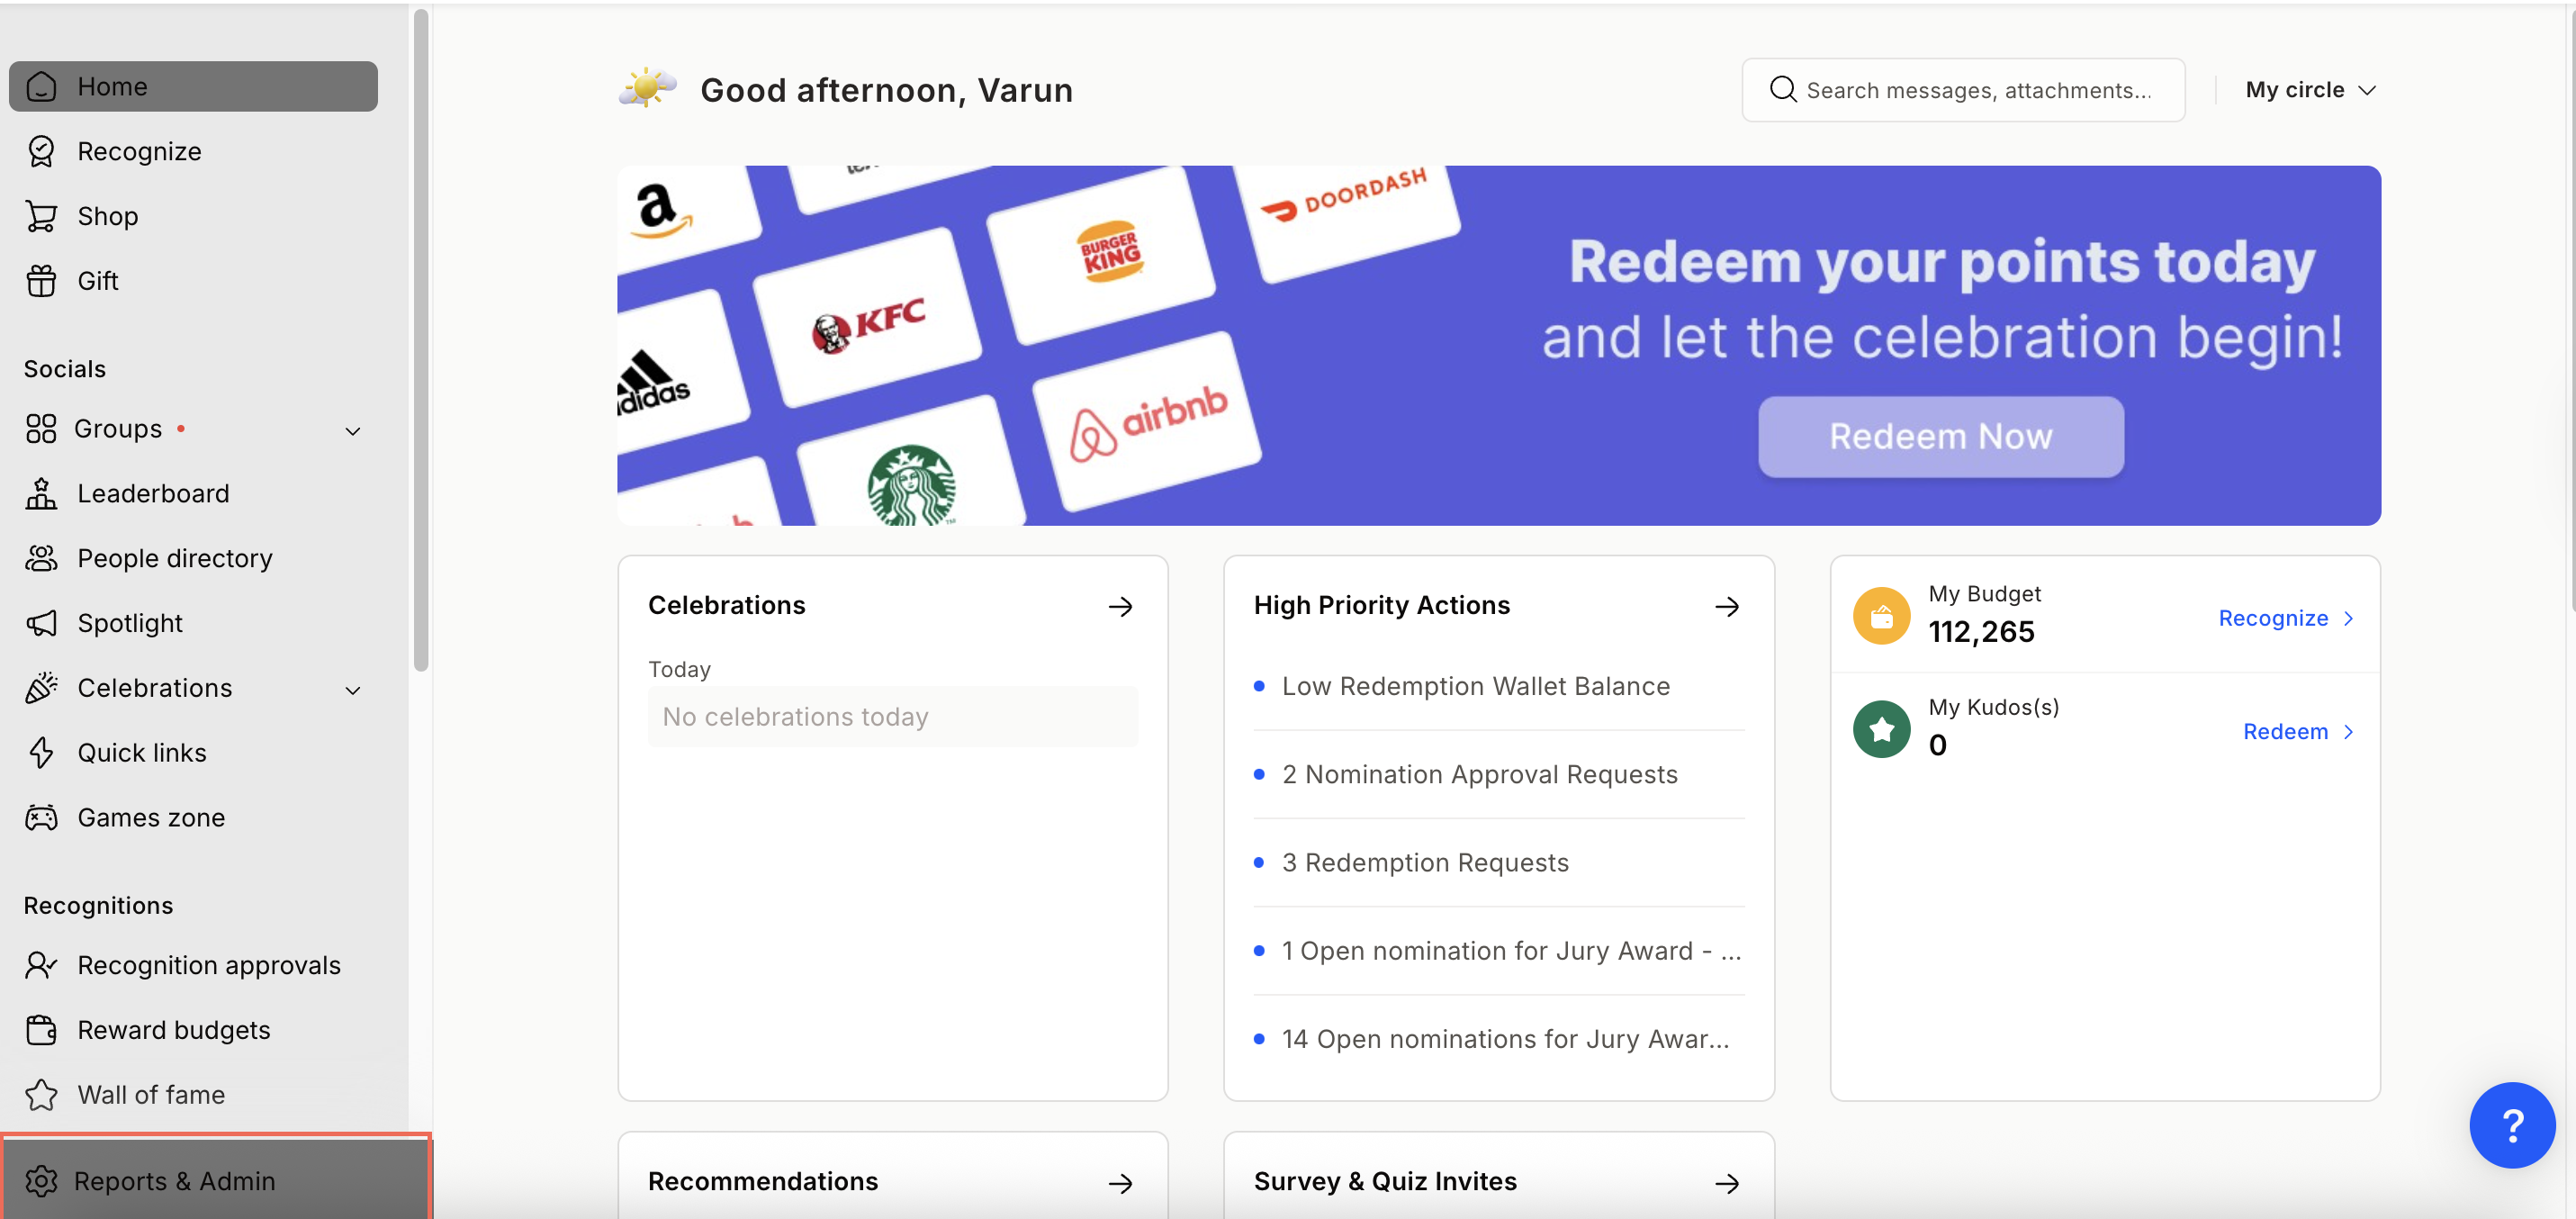Click the Groups grid icon
The image size is (2576, 1219).
click(x=41, y=429)
